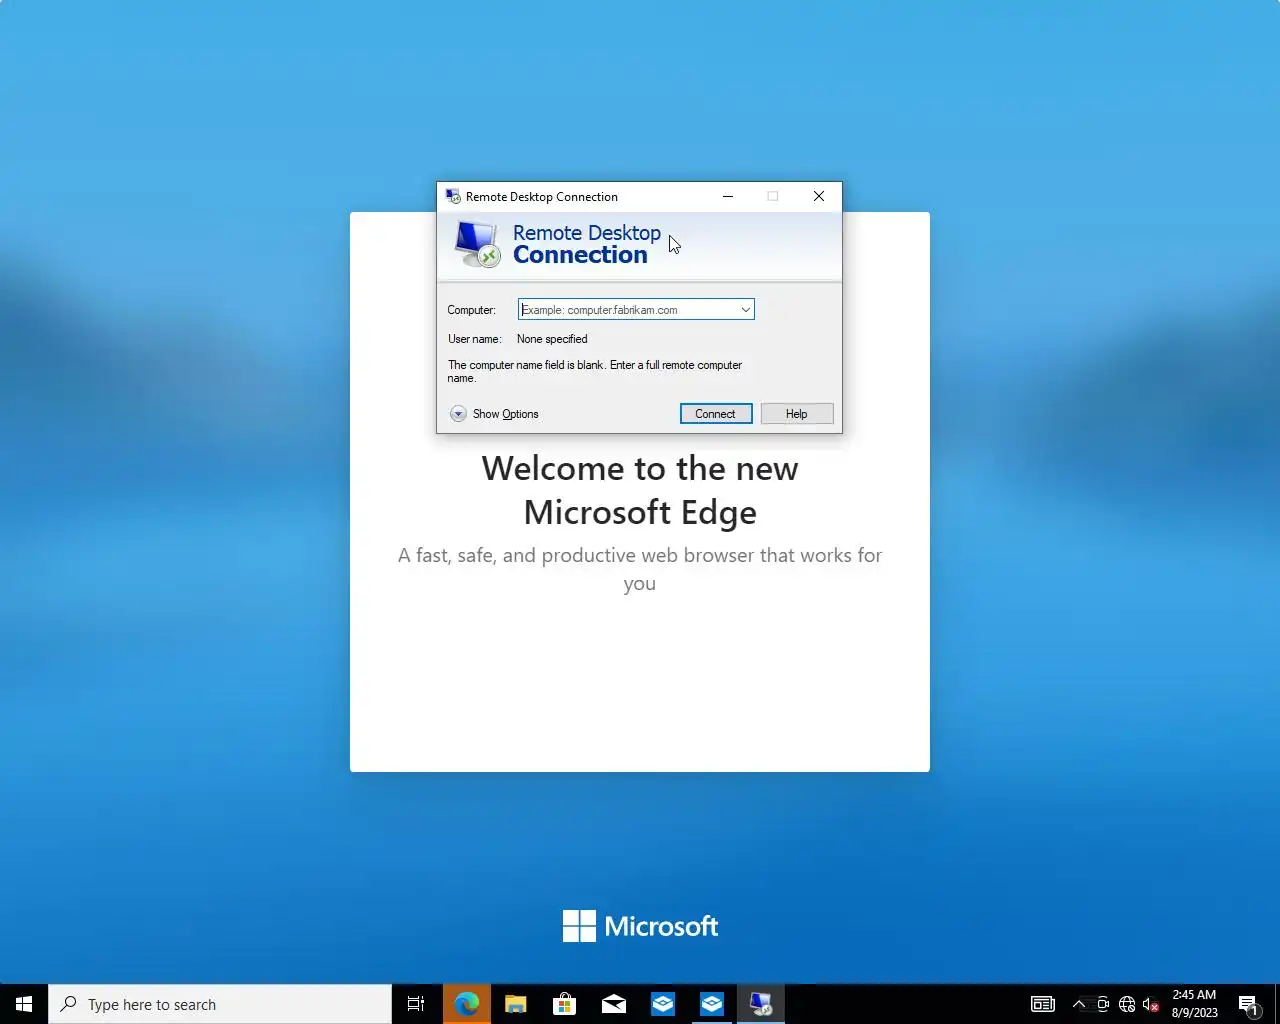Show hidden system tray icons
The width and height of the screenshot is (1280, 1024).
1079,1004
